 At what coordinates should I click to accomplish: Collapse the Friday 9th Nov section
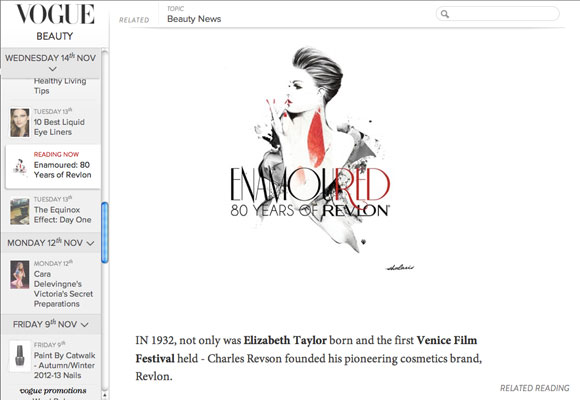point(85,325)
